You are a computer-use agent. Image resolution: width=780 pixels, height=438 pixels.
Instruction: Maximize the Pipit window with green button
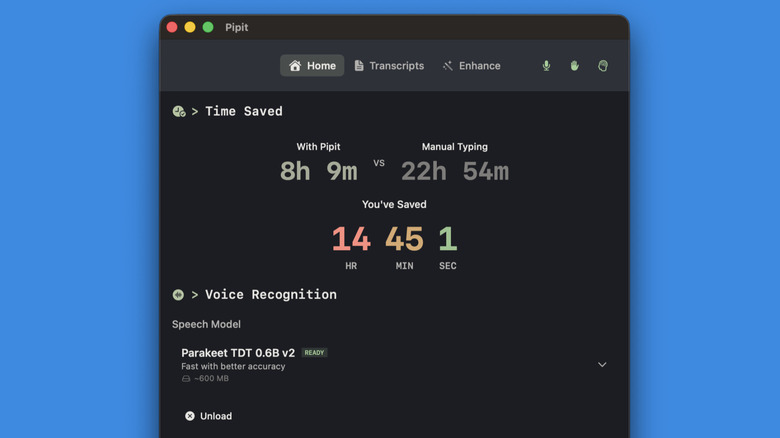point(208,27)
